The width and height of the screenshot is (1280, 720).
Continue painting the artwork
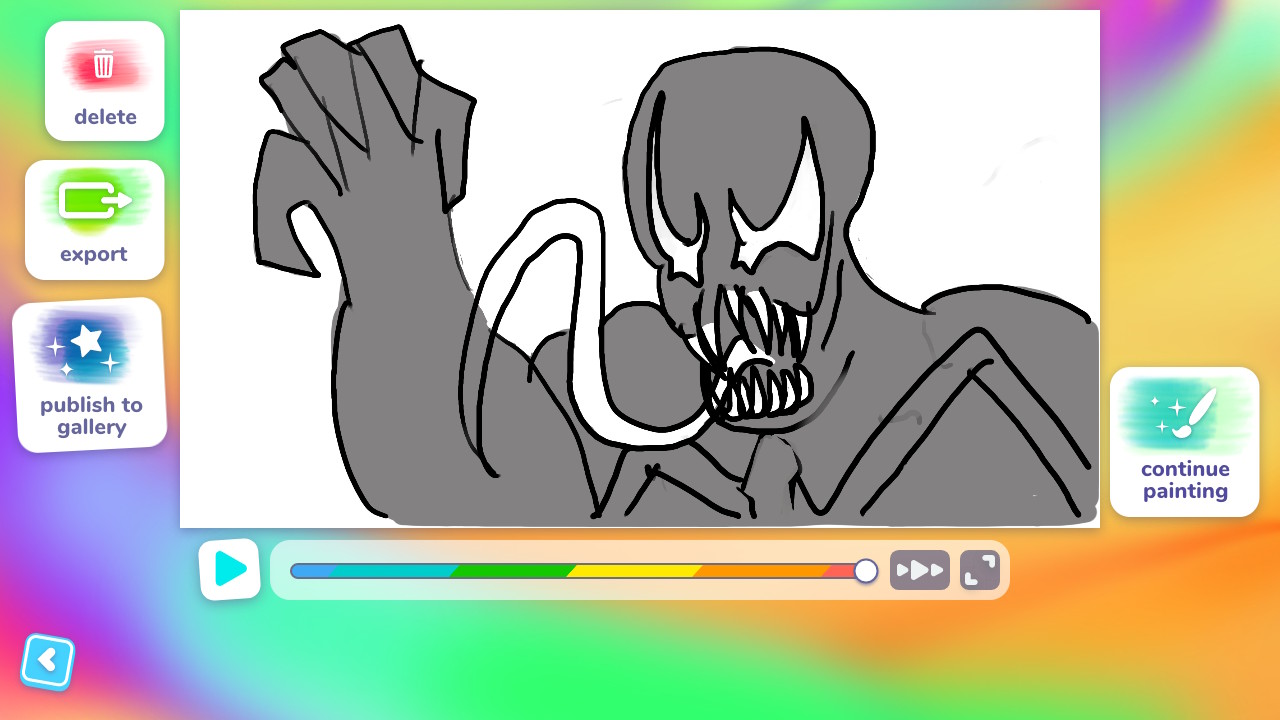coord(1185,442)
